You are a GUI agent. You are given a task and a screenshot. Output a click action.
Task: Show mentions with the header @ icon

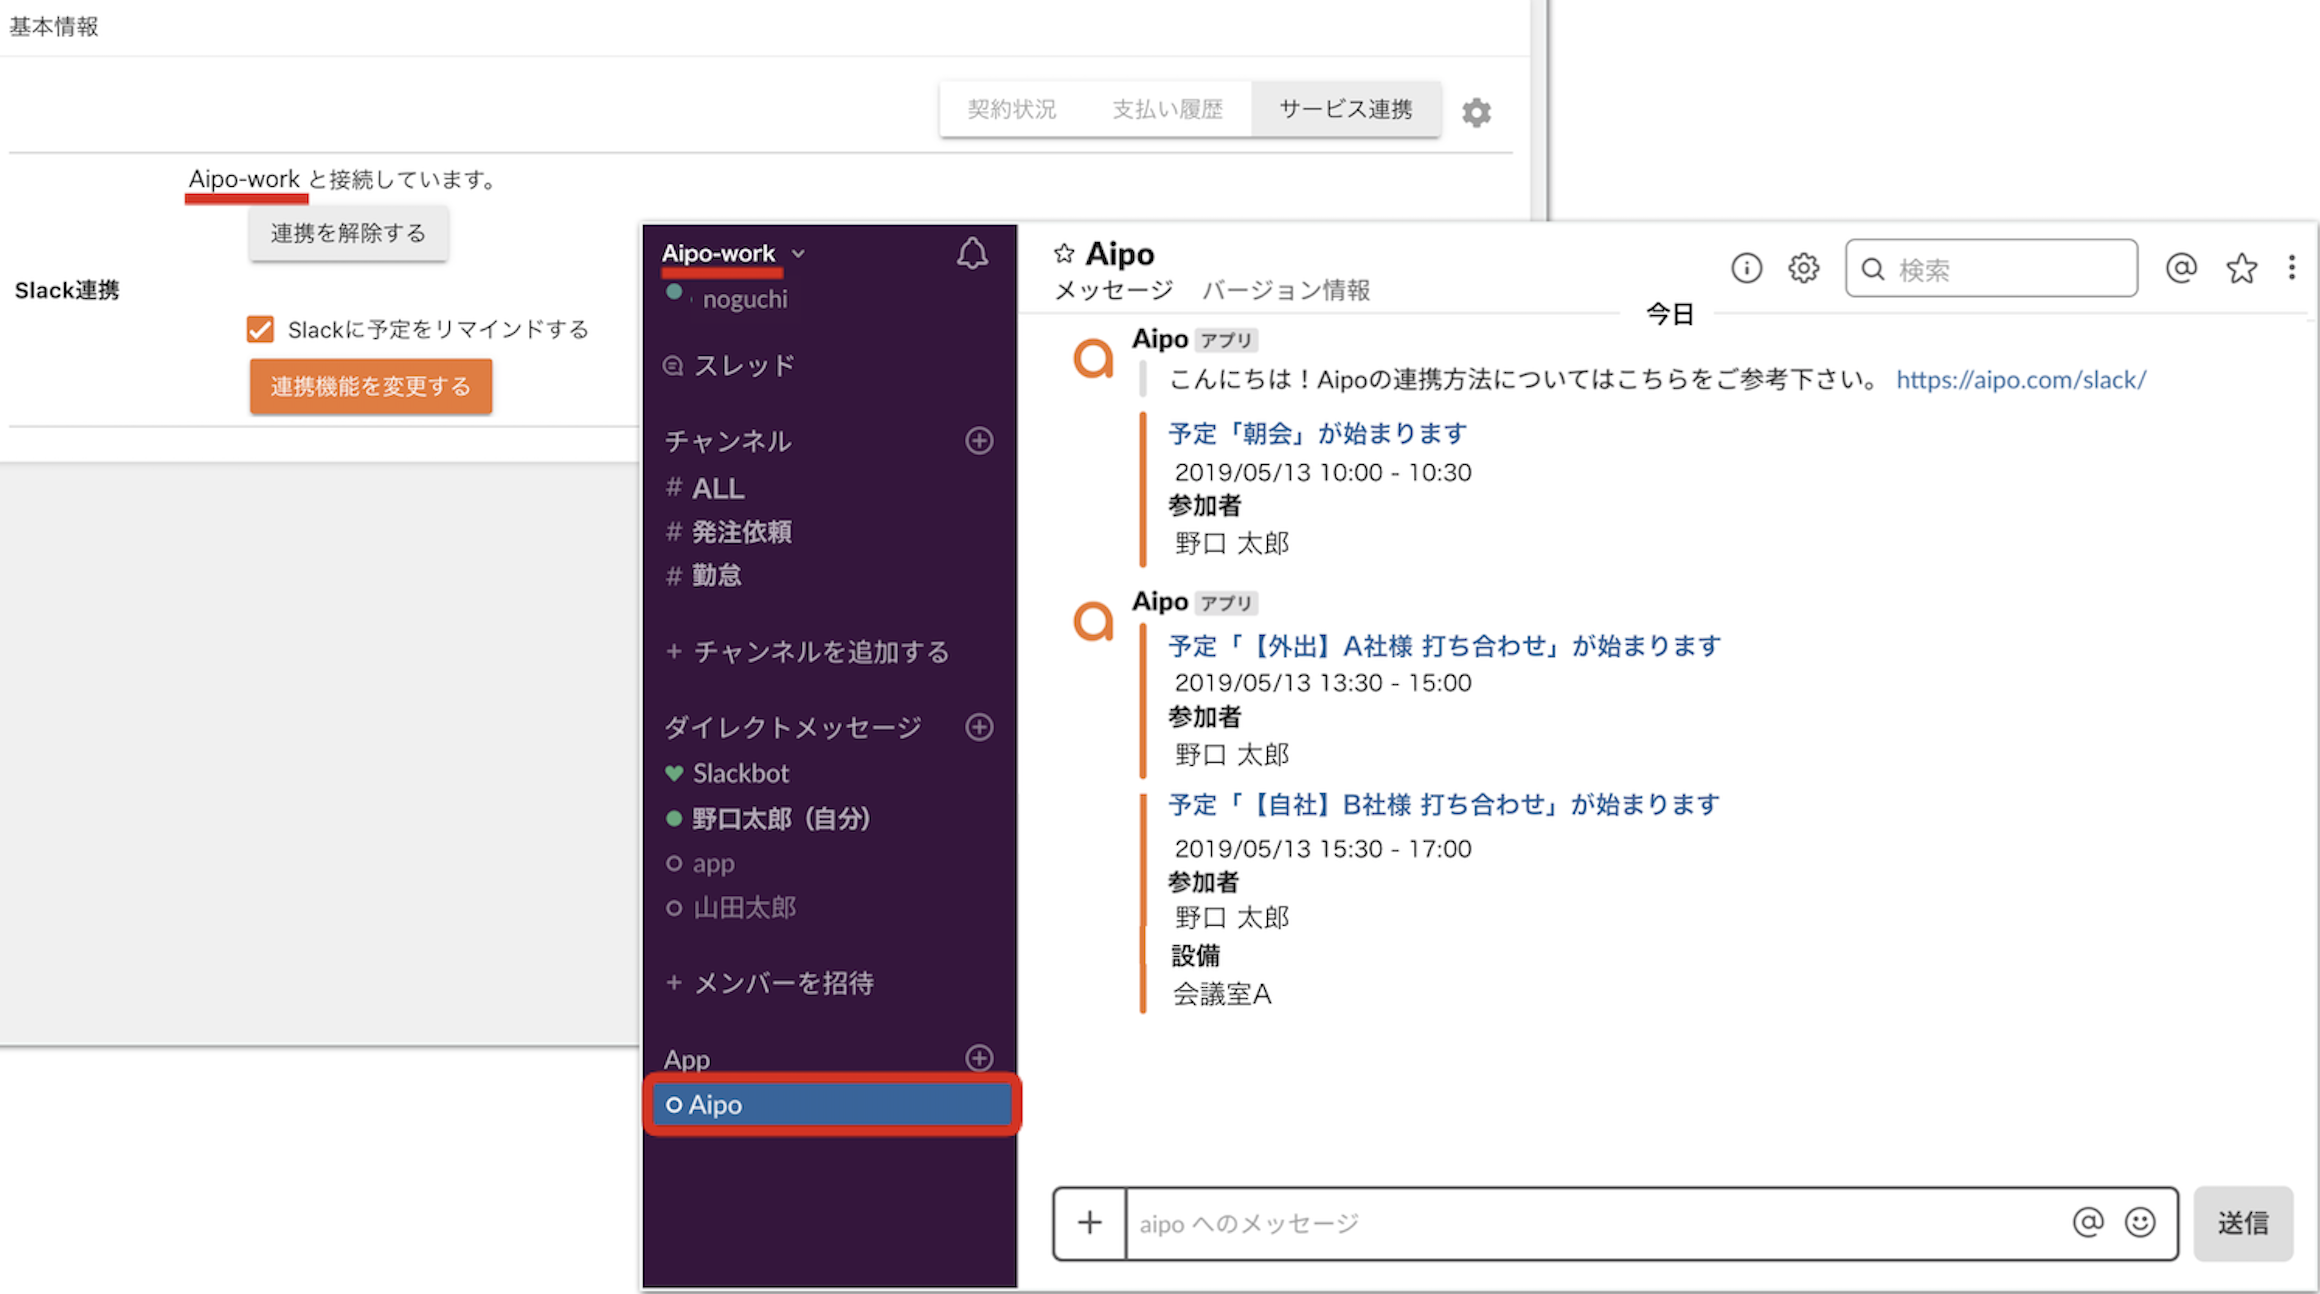pyautogui.click(x=2181, y=268)
